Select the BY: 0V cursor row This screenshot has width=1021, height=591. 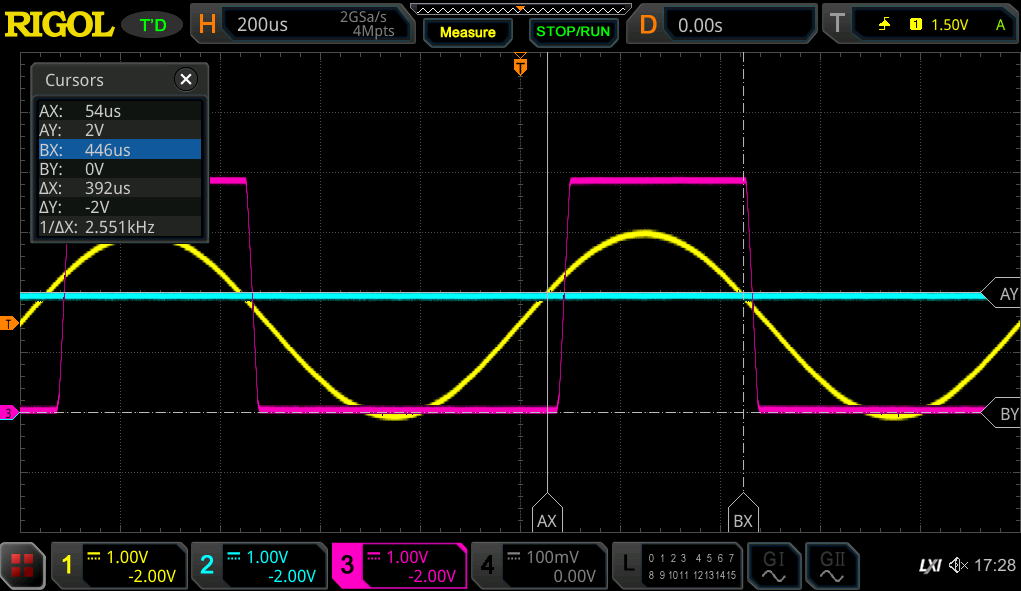(x=120, y=169)
